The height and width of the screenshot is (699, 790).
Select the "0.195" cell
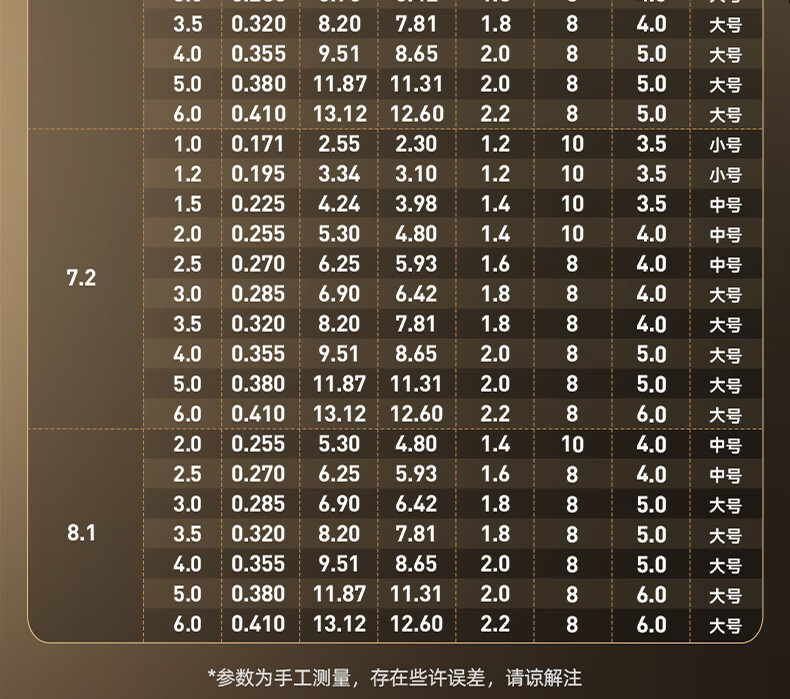258,174
